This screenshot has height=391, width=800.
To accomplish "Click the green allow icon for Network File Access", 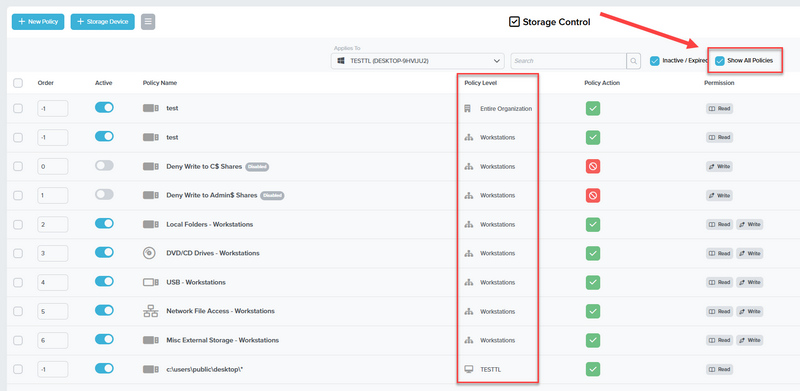I will [x=592, y=311].
